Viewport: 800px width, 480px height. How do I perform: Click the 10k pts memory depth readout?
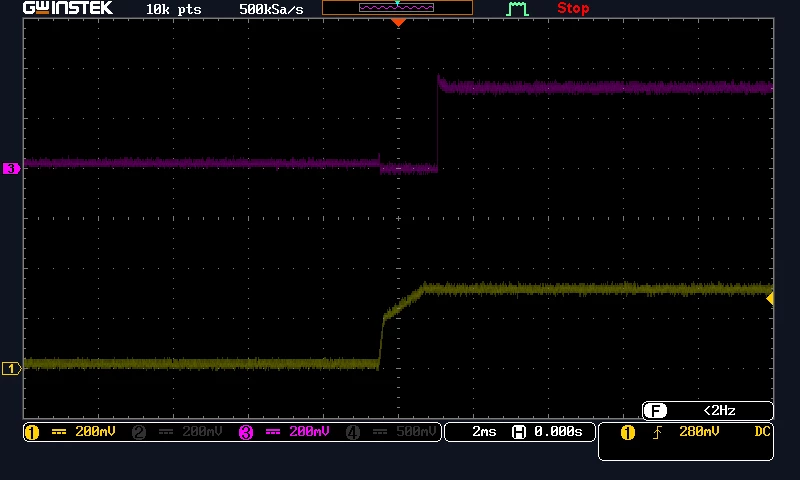(x=173, y=9)
